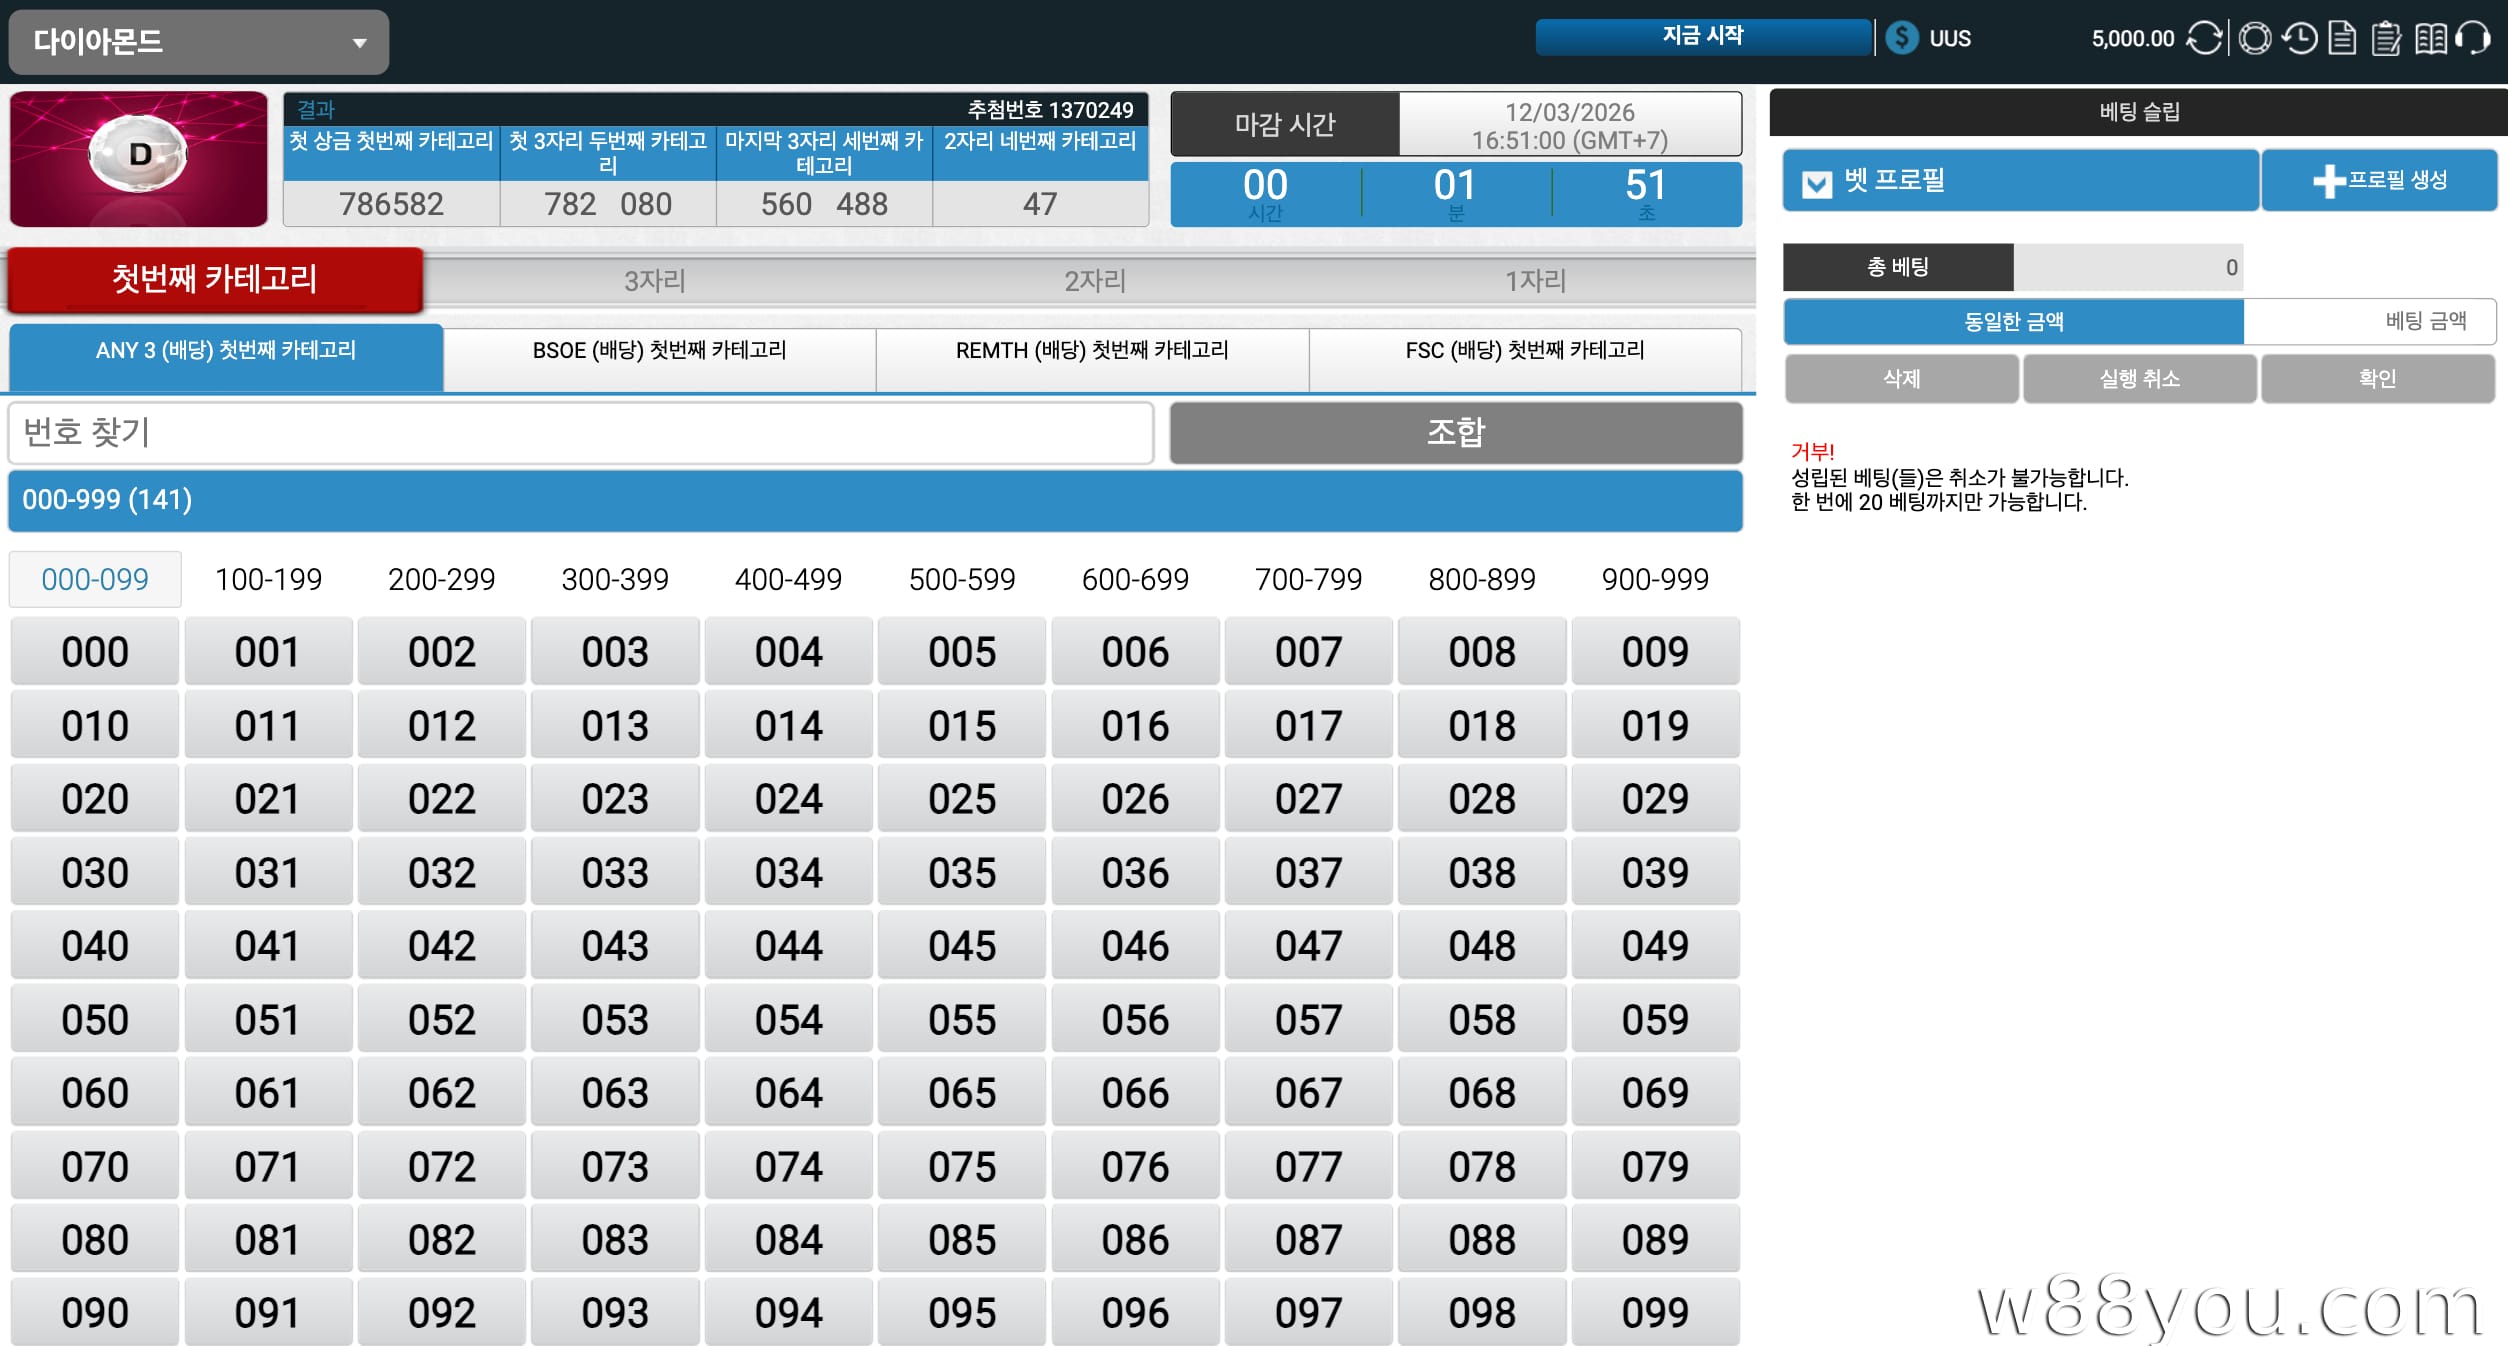Screen dimensions: 2508x1346
Task: Click the 번호 찾기 search field
Action: click(580, 433)
